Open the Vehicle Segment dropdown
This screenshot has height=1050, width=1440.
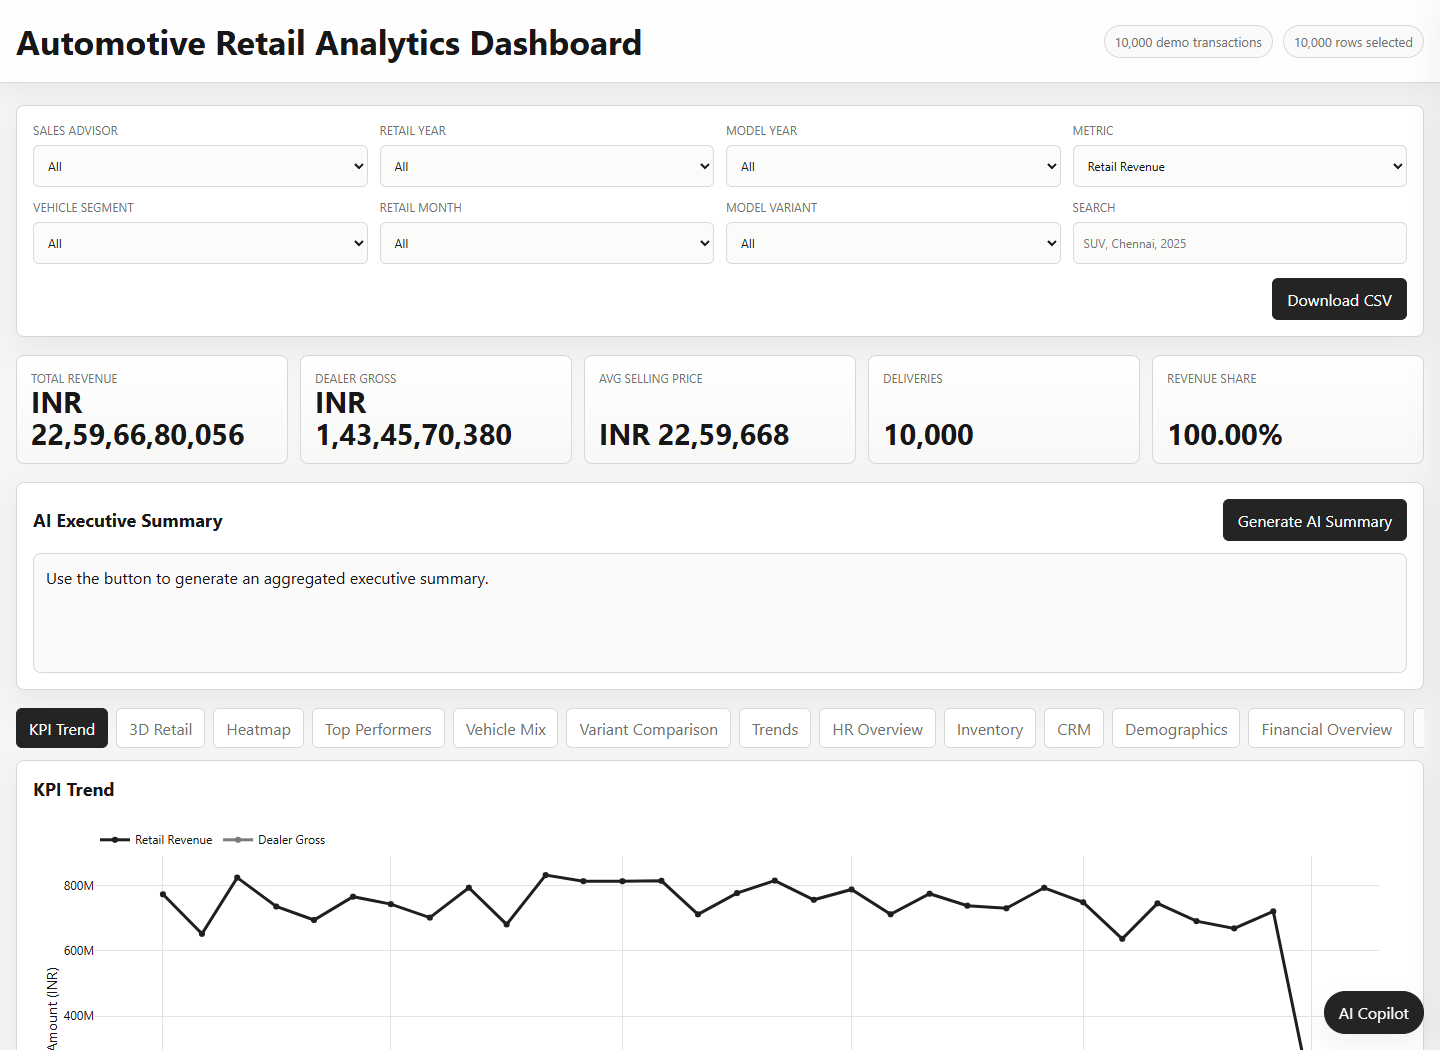coord(200,243)
